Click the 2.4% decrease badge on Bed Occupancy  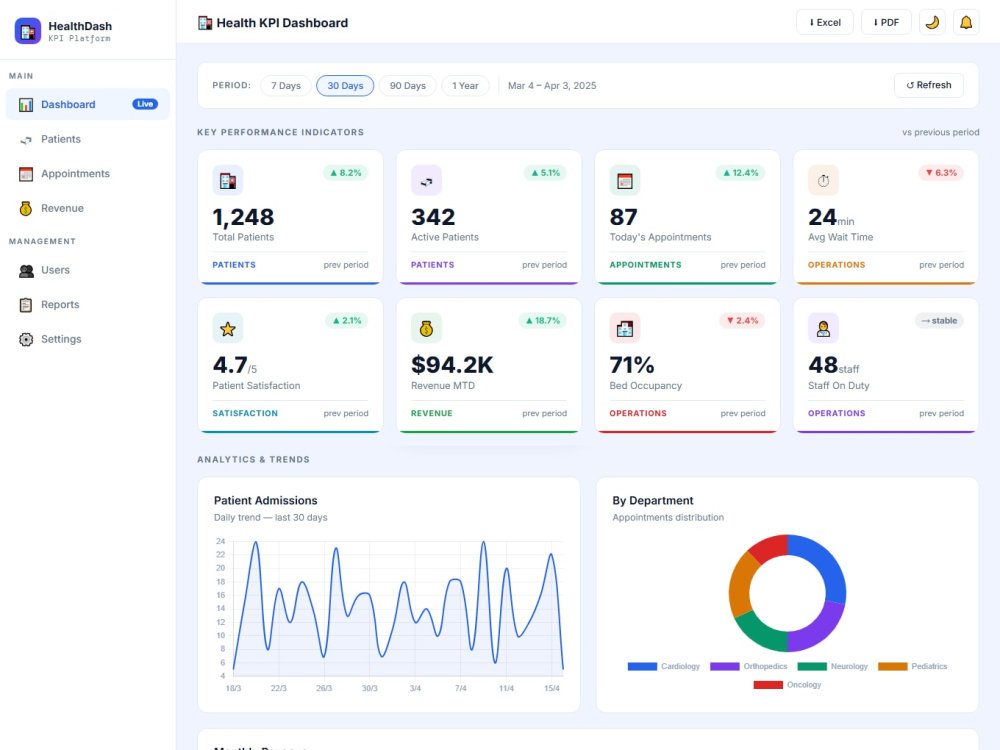742,321
